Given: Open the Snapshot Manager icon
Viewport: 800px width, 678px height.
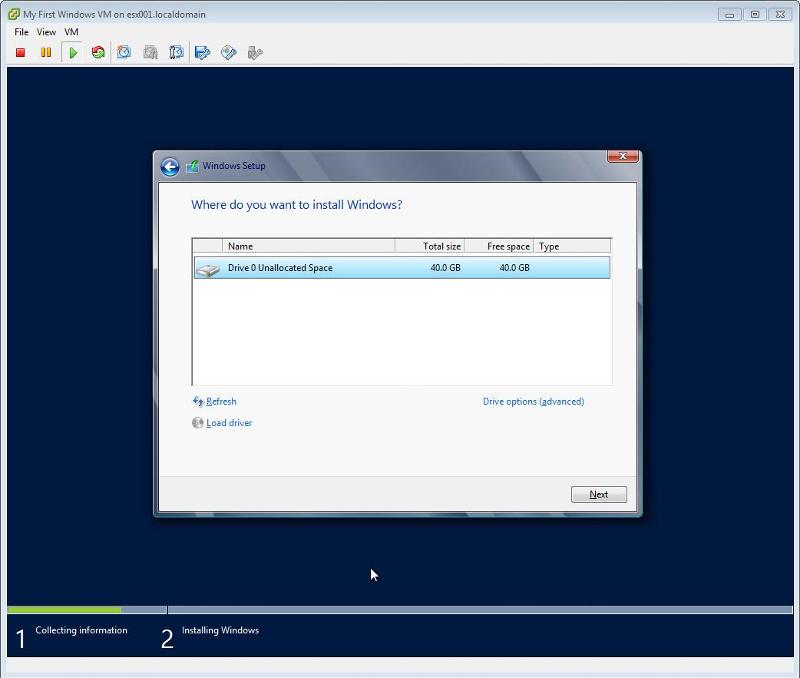Looking at the screenshot, I should (x=176, y=53).
